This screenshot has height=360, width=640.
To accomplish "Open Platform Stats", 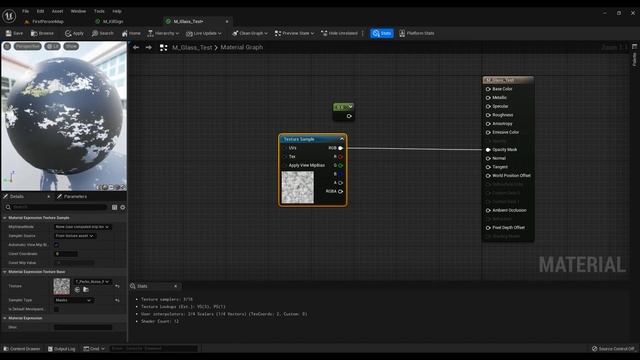I will click(x=416, y=33).
